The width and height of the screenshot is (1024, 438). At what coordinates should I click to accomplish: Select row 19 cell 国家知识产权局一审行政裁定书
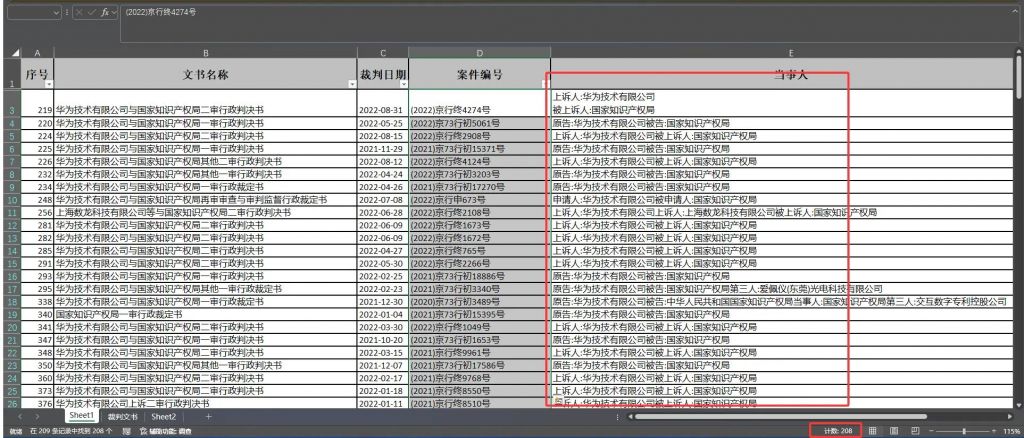point(205,314)
